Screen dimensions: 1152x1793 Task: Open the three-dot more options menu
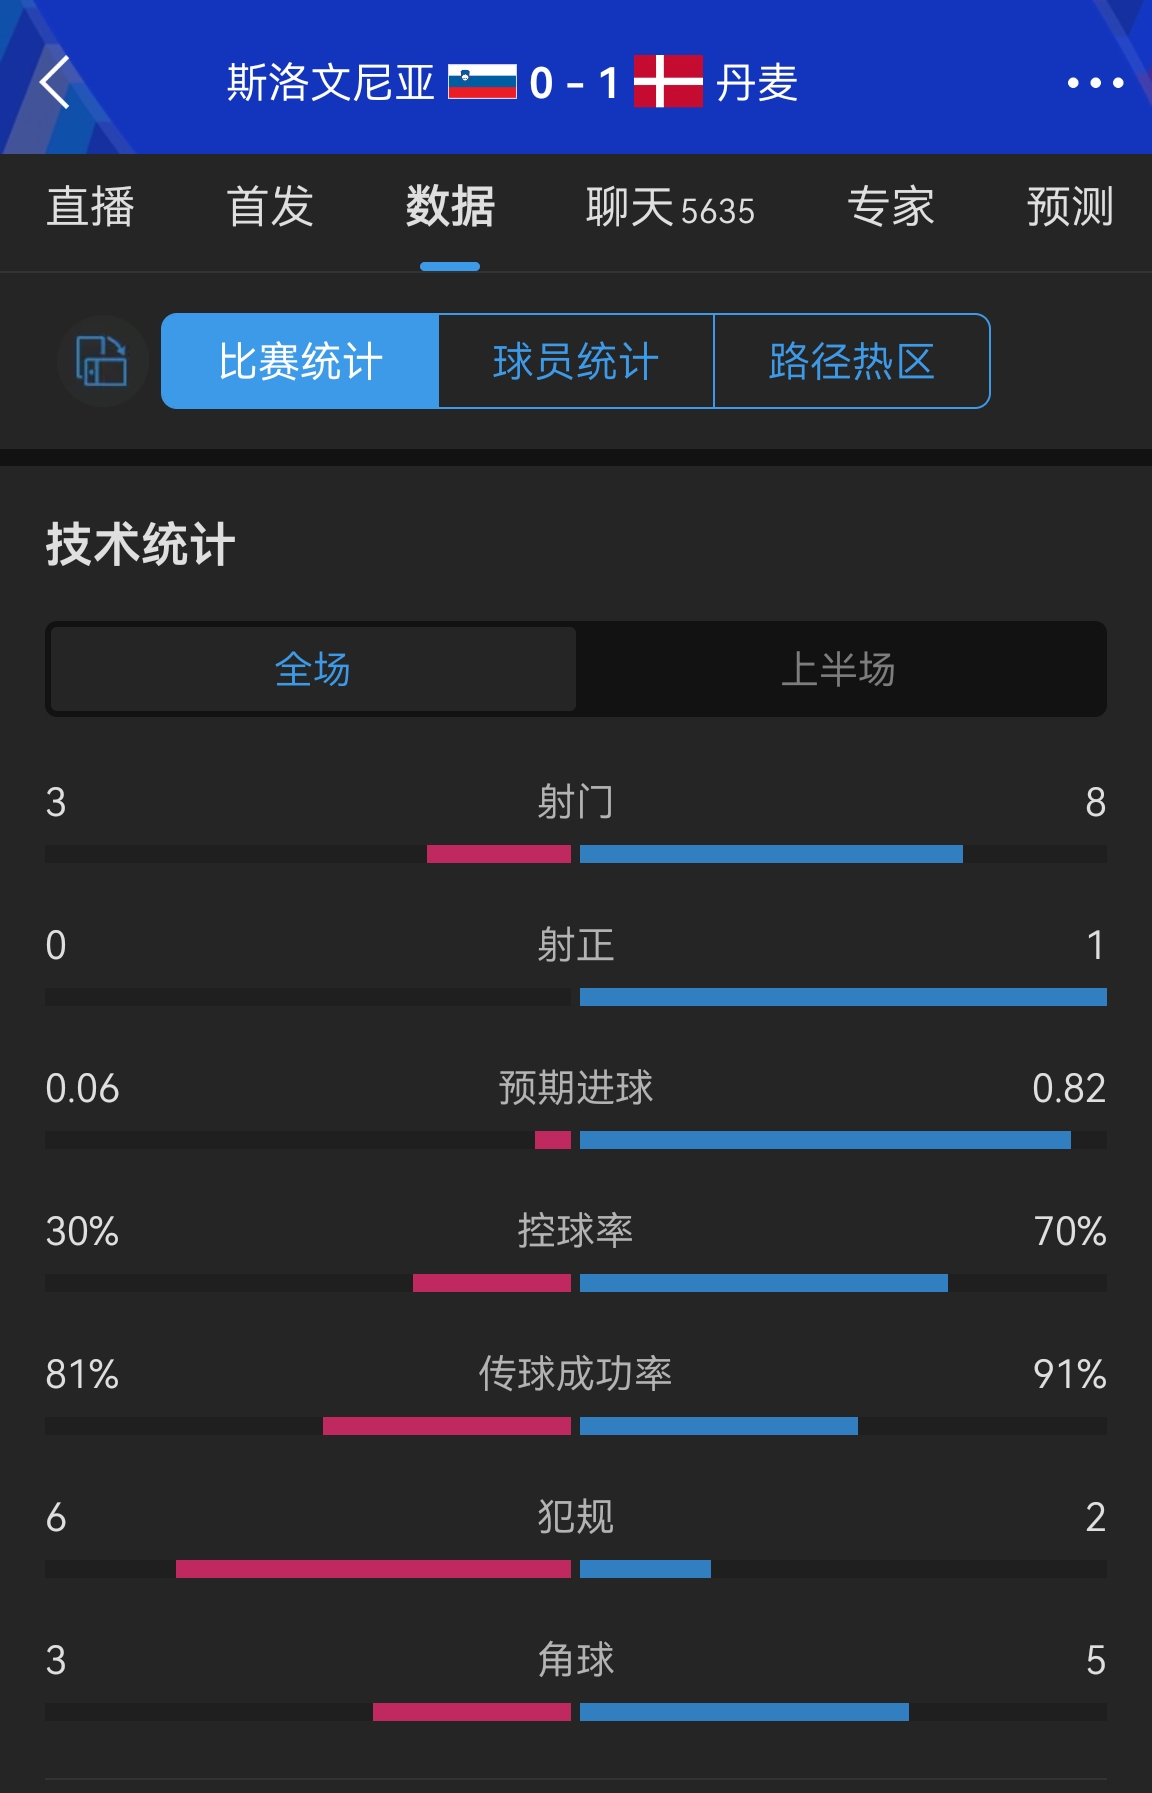tap(1095, 83)
